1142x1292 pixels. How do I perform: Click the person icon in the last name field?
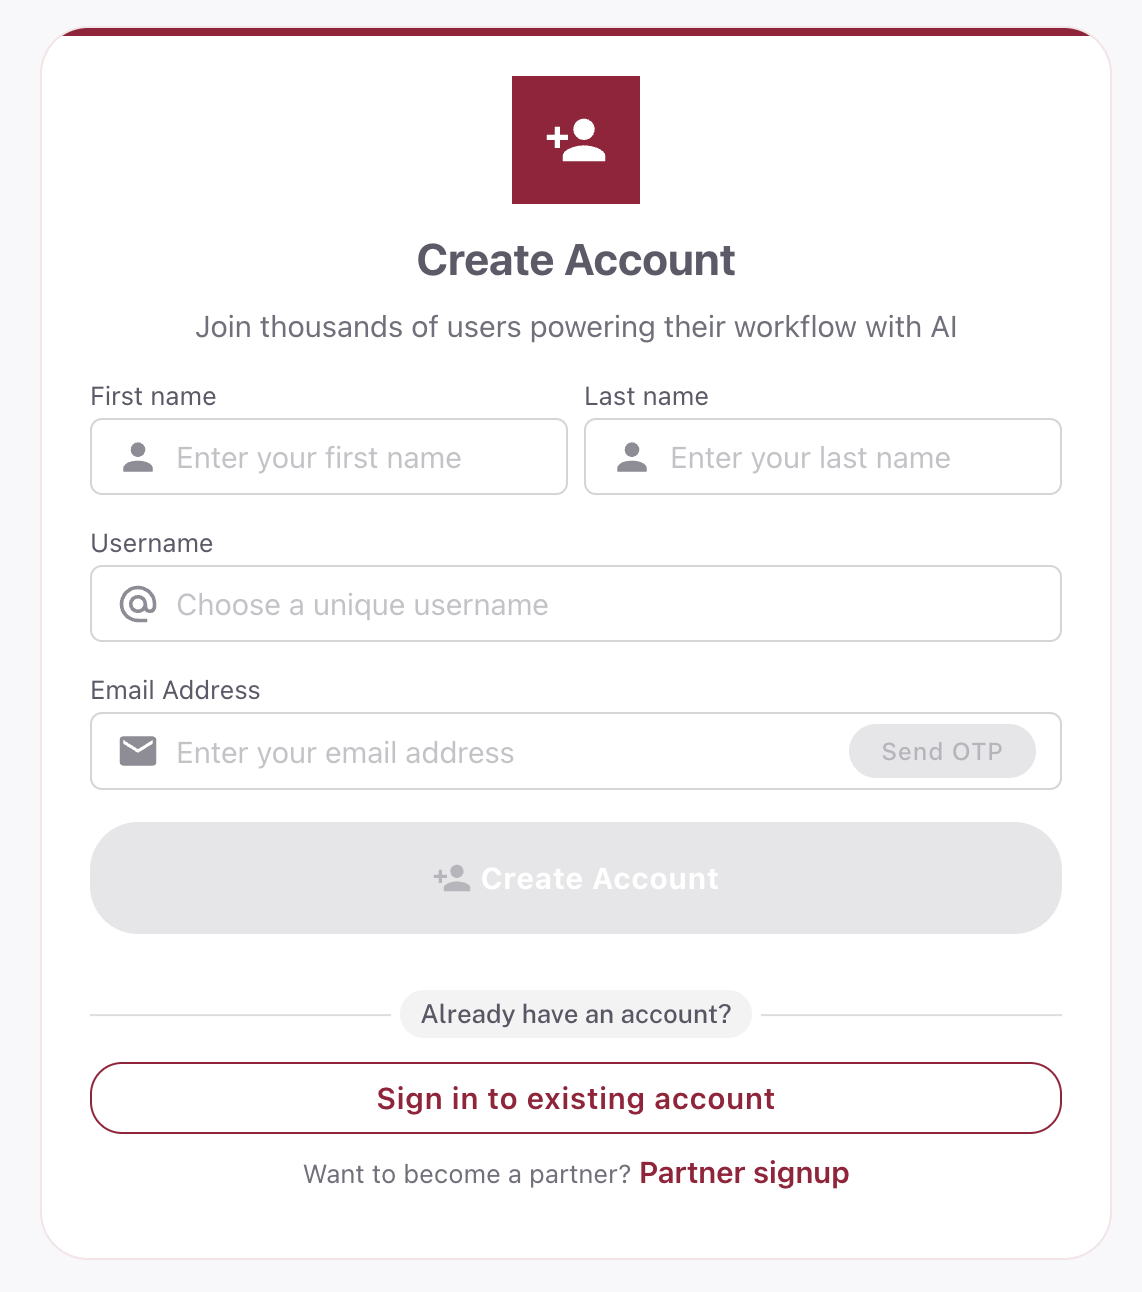point(631,457)
